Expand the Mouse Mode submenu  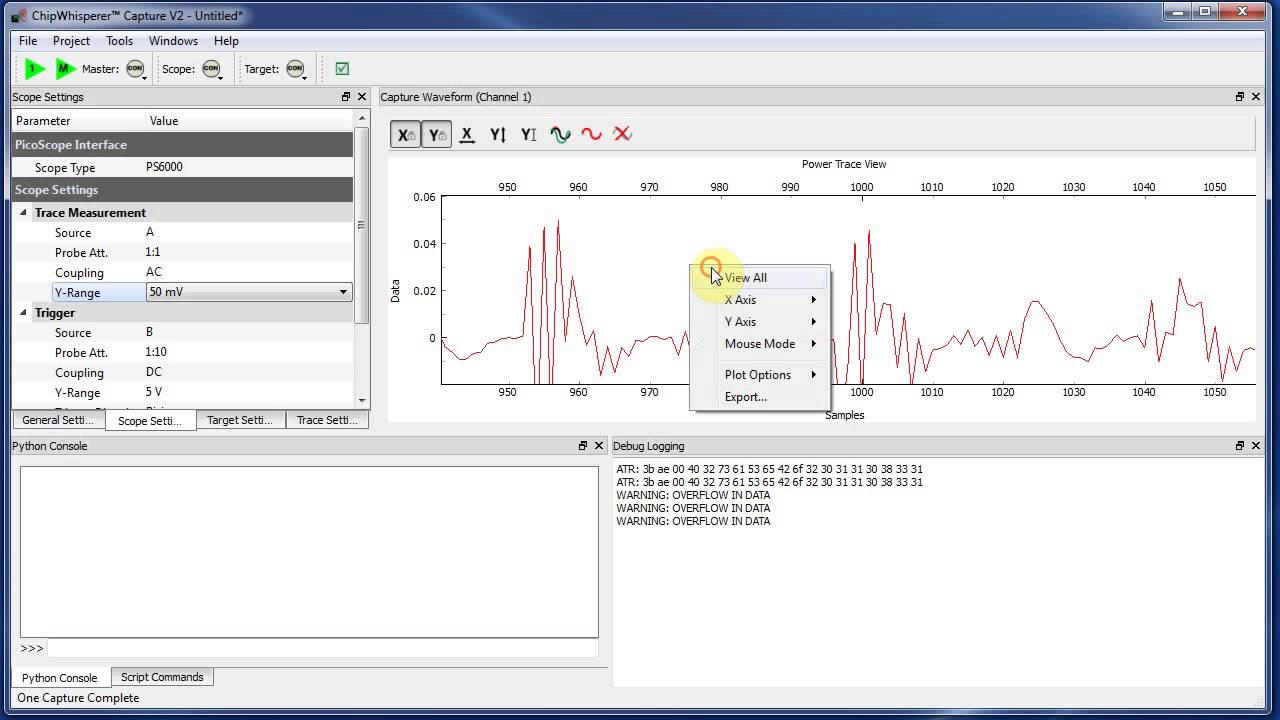(760, 344)
